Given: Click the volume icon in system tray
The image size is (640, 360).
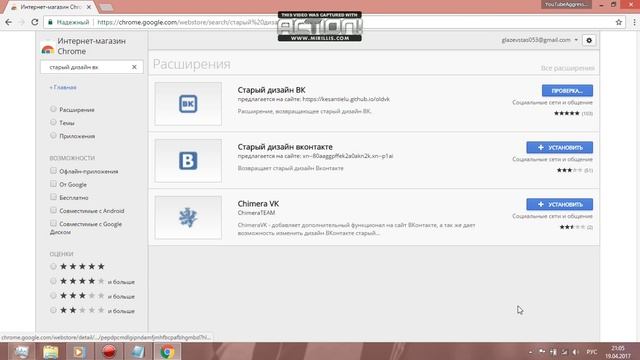Looking at the screenshot, I should (576, 352).
